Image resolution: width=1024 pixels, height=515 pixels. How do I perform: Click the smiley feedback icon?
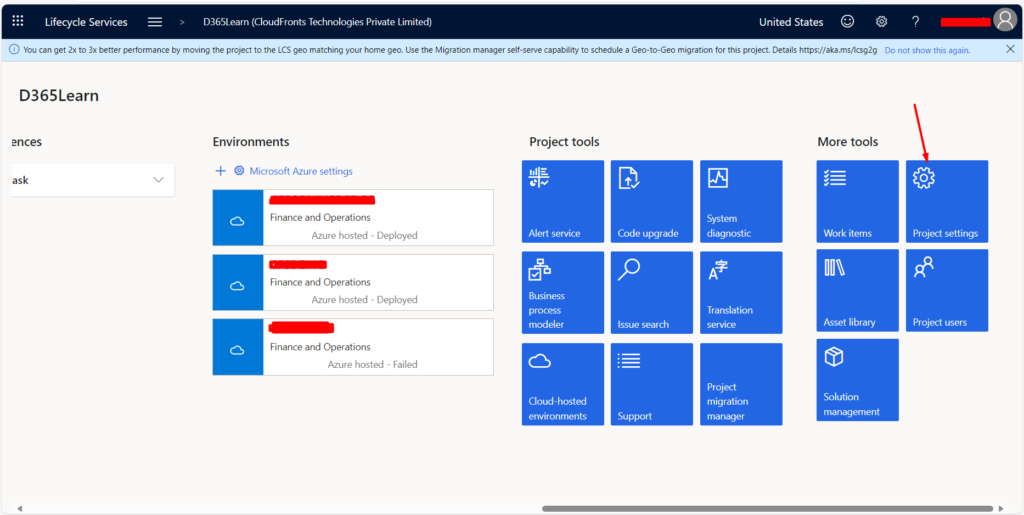(848, 22)
